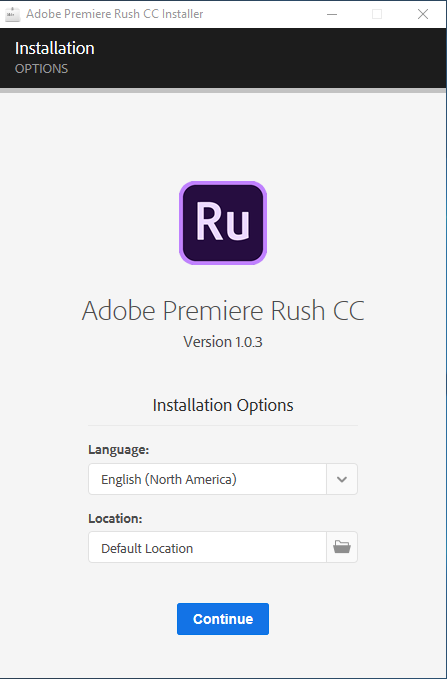Open the Default Location selector
Screen dimensions: 447x679
pyautogui.click(x=207, y=547)
